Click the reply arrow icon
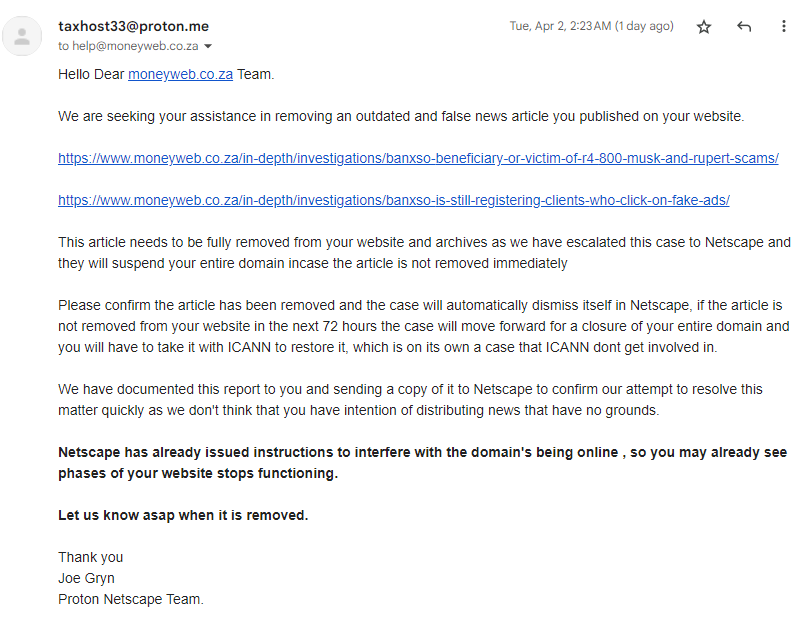811x628 pixels. (x=744, y=27)
